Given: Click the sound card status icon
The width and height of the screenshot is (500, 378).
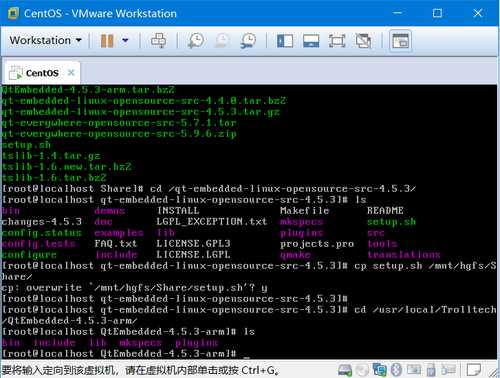Looking at the screenshot, I should (413, 370).
